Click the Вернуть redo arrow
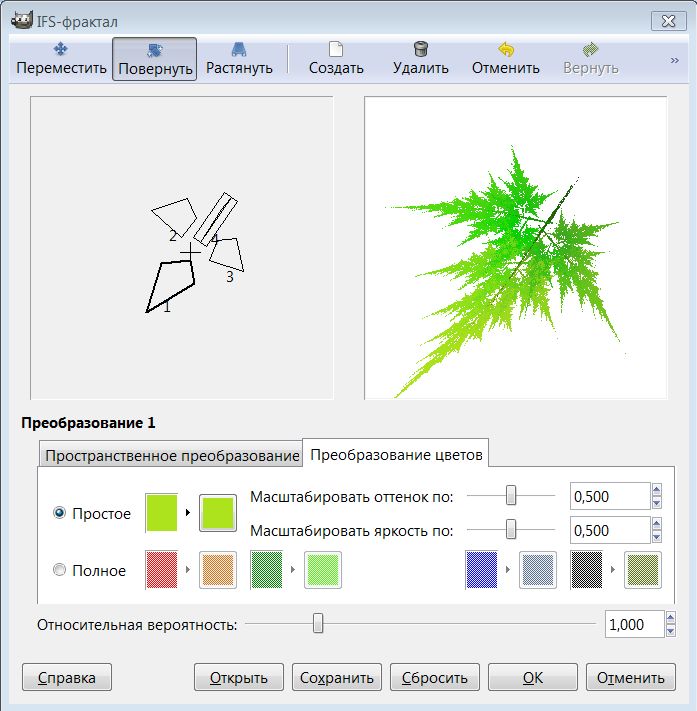697x711 pixels. 590,59
